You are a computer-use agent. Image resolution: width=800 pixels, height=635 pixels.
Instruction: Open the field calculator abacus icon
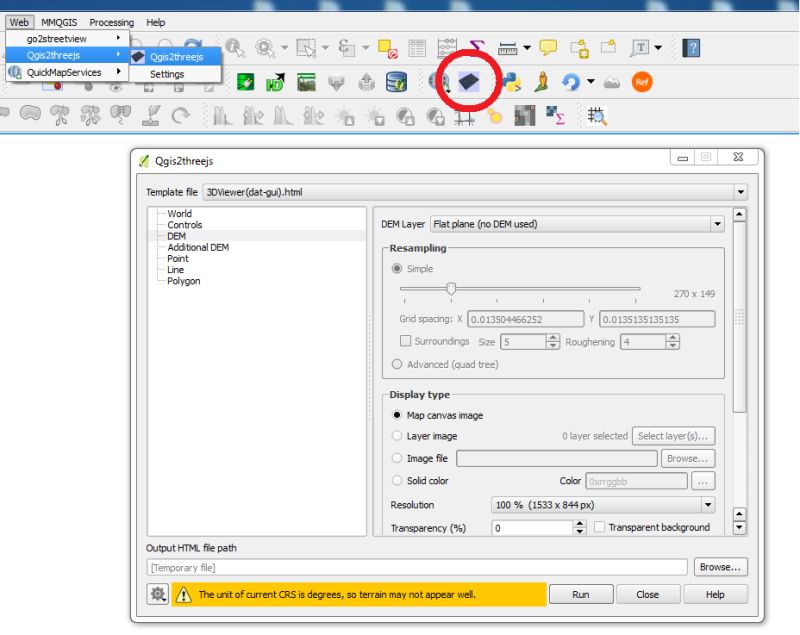(x=446, y=48)
